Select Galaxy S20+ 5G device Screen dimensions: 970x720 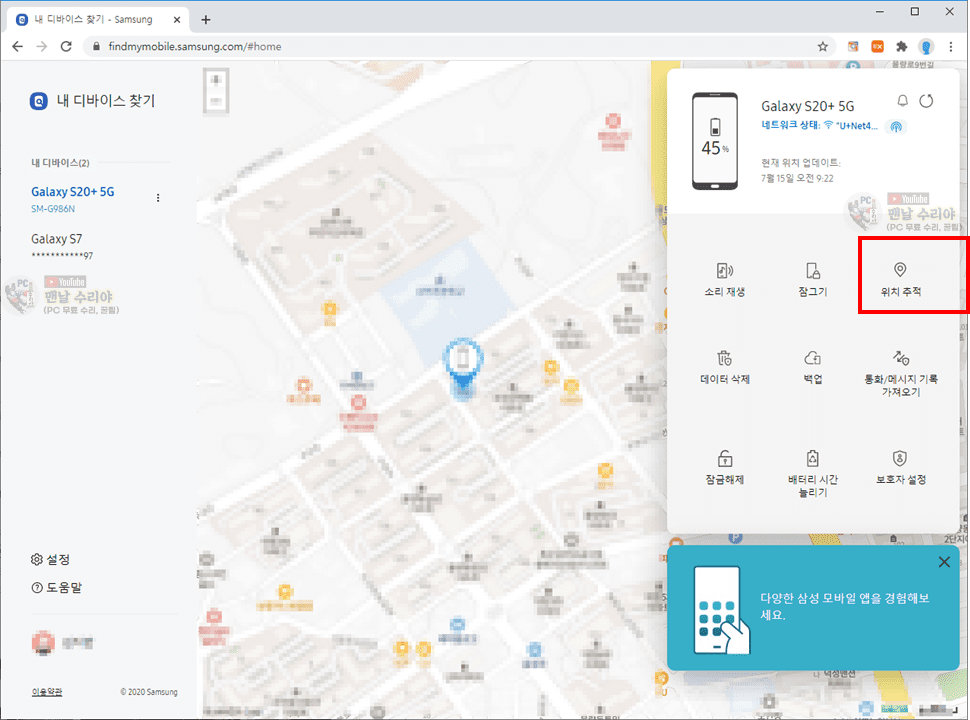pyautogui.click(x=73, y=199)
